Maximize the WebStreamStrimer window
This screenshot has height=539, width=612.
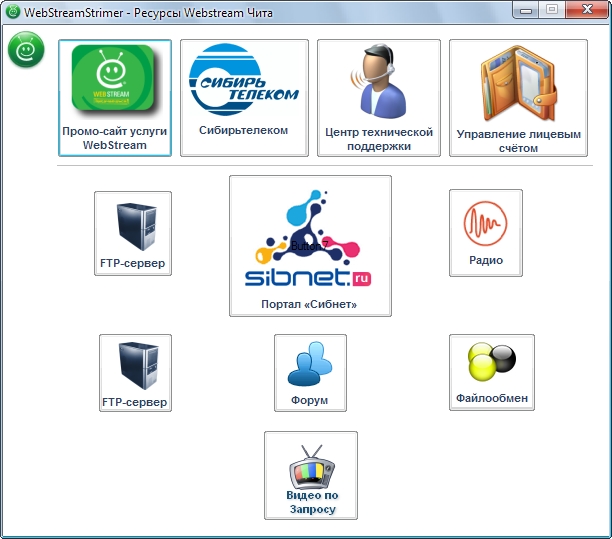[x=551, y=9]
